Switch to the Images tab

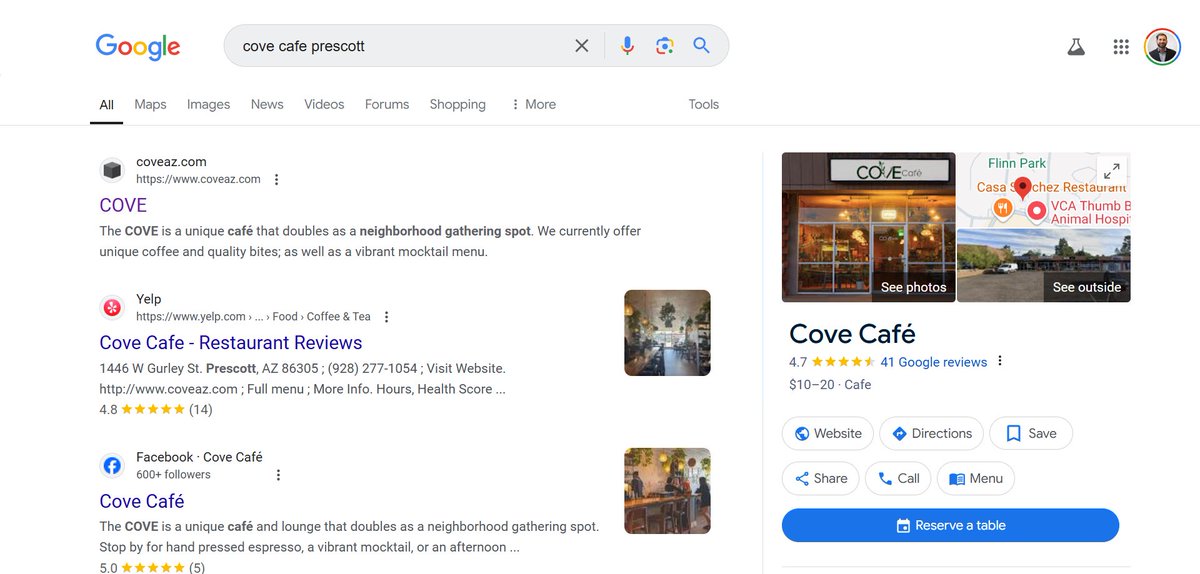[208, 104]
